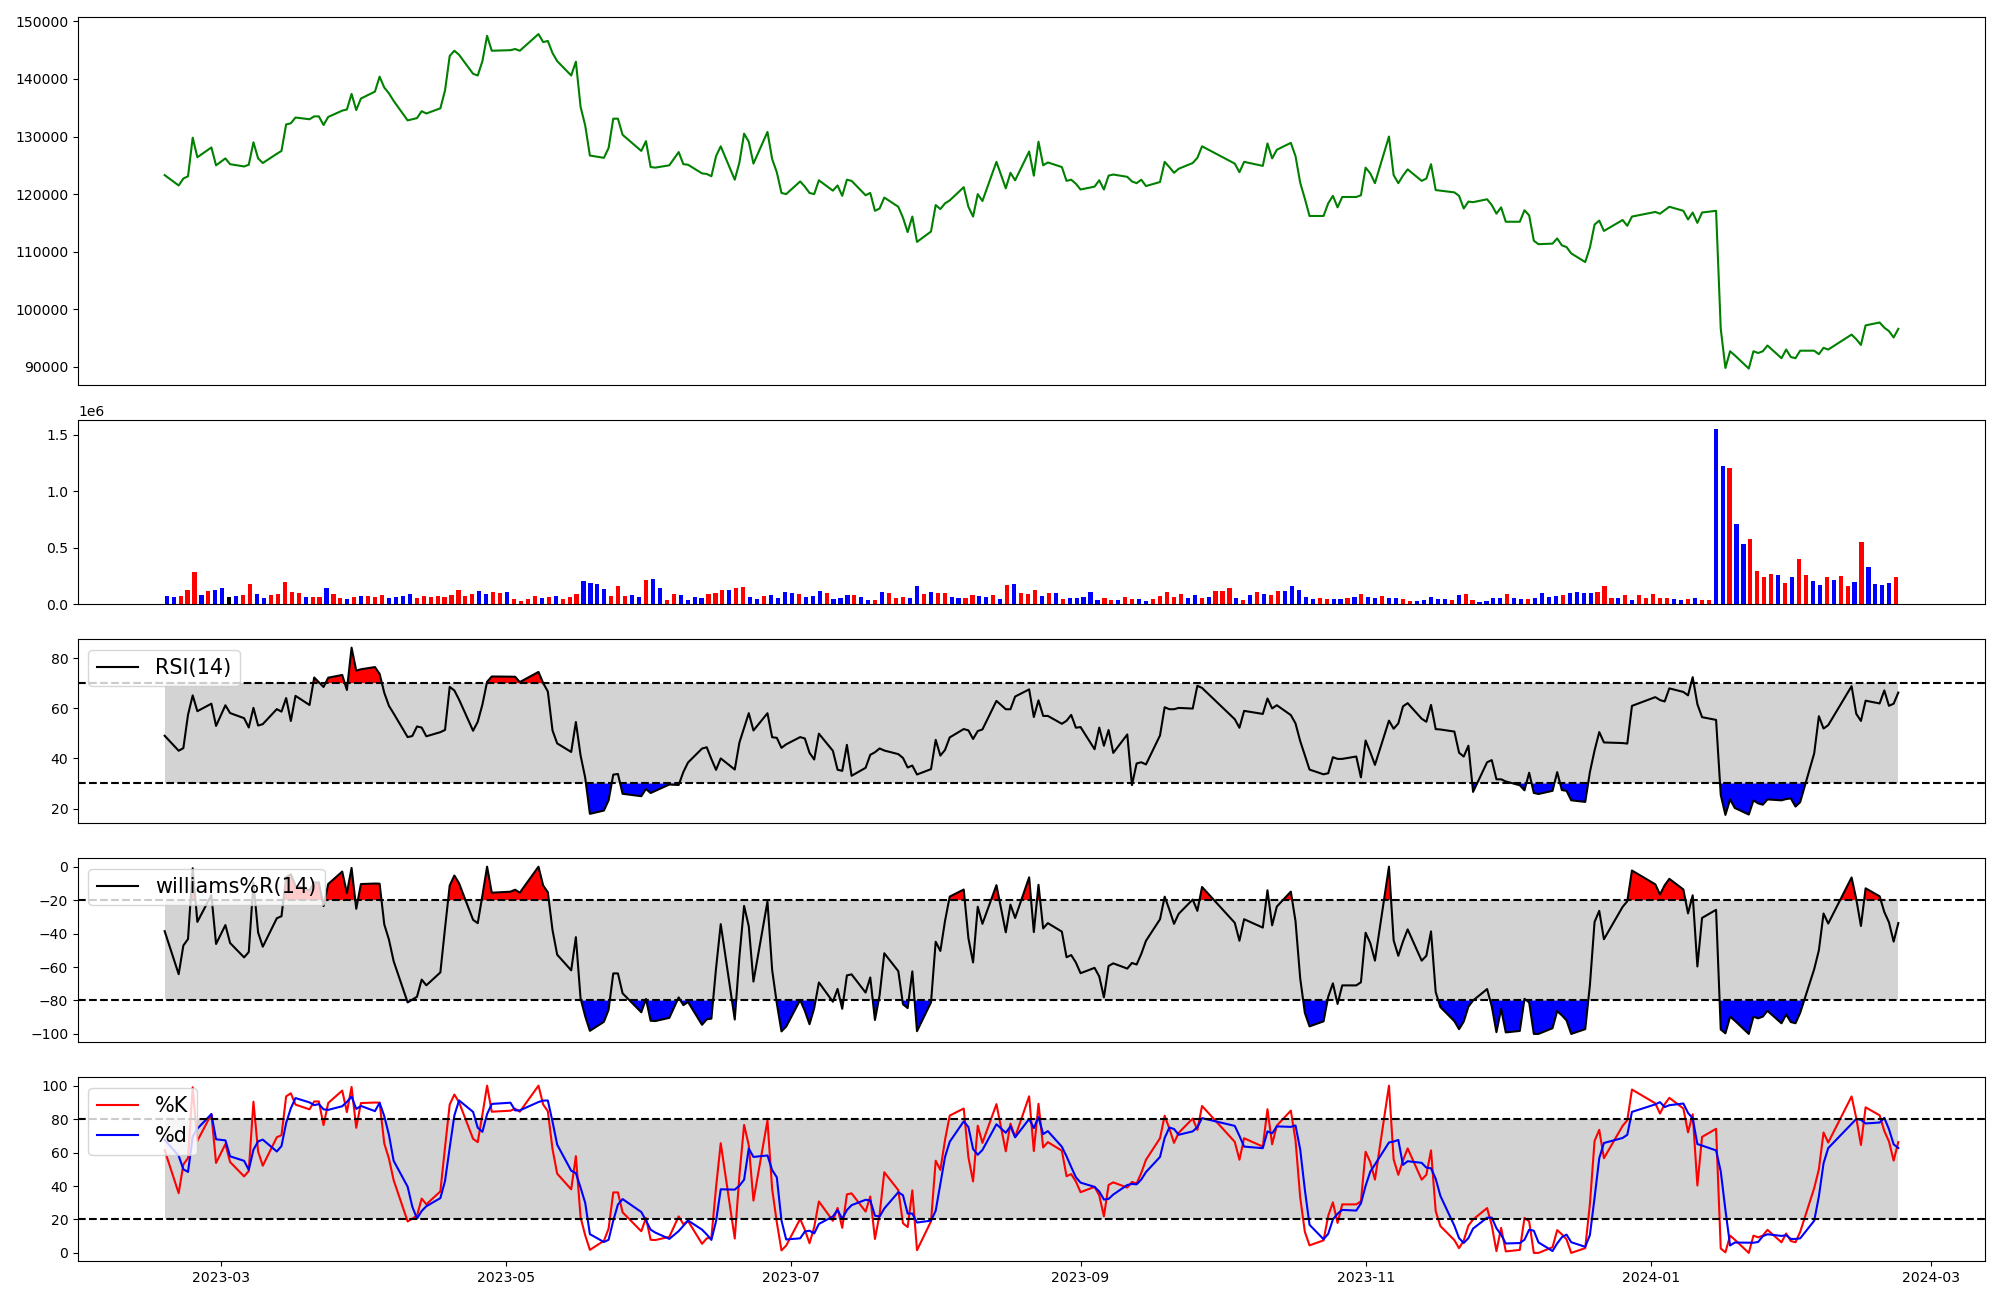Click the 150000 price axis label
The width and height of the screenshot is (2000, 1300).
42,22
